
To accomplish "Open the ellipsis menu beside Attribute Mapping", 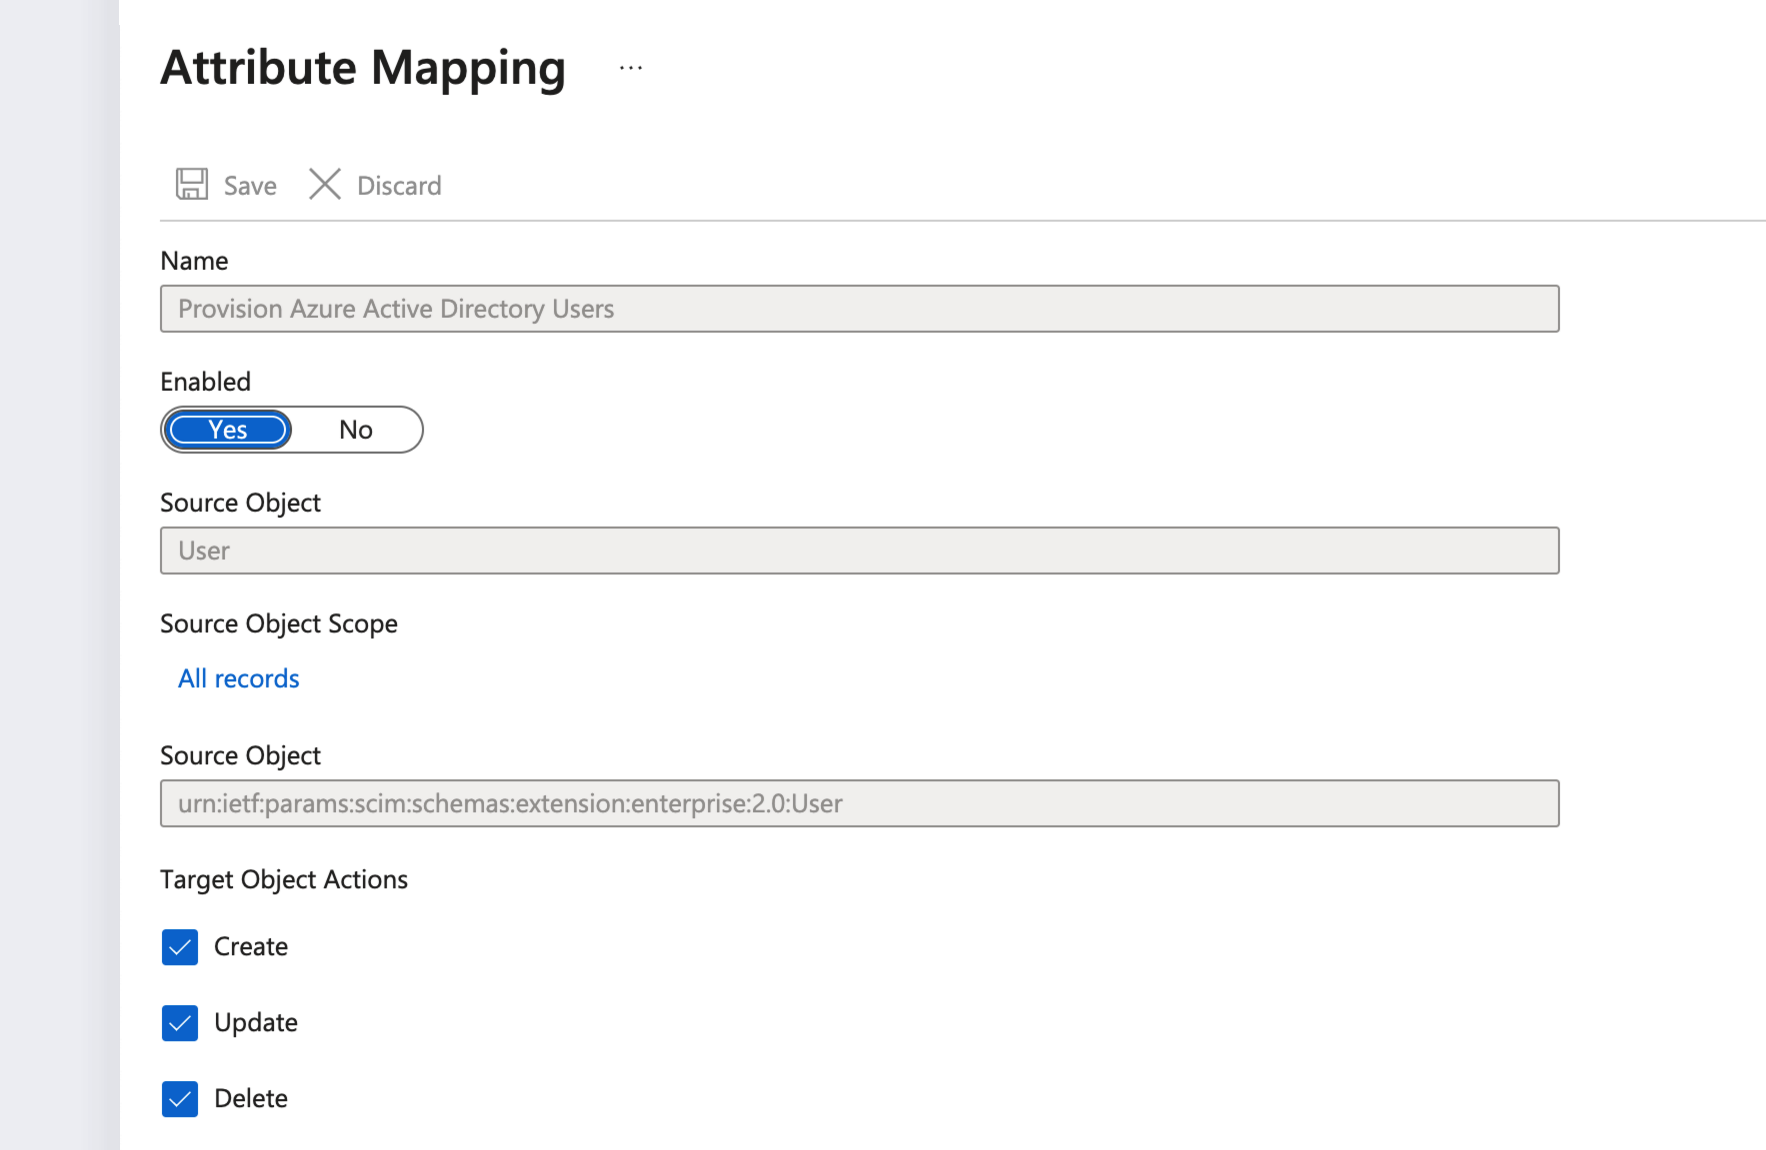I will (630, 68).
